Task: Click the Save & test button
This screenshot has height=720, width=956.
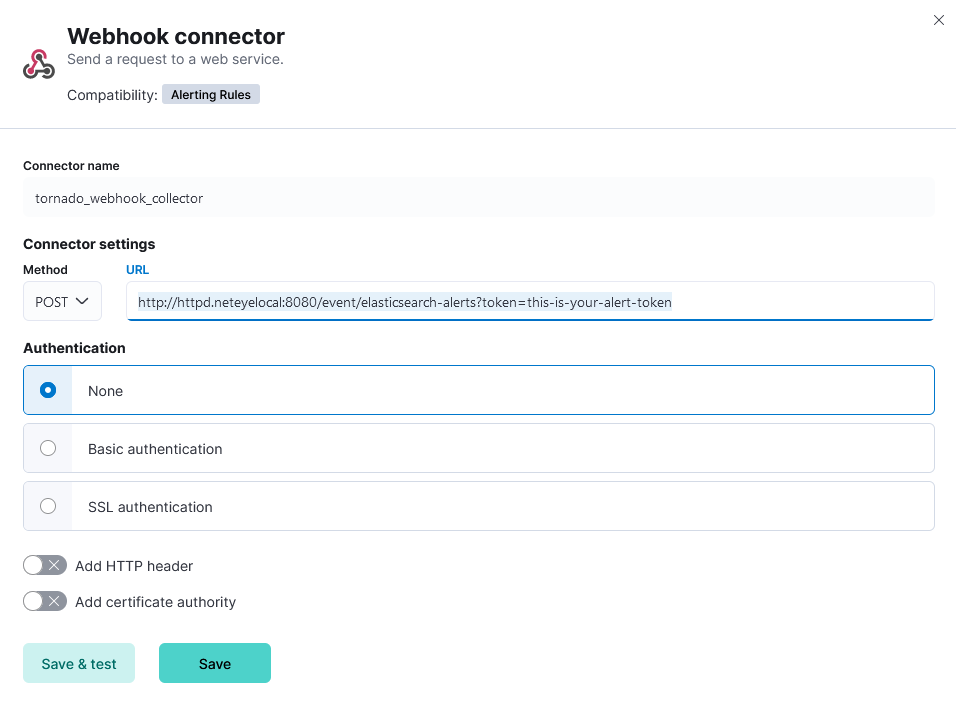Action: 79,663
